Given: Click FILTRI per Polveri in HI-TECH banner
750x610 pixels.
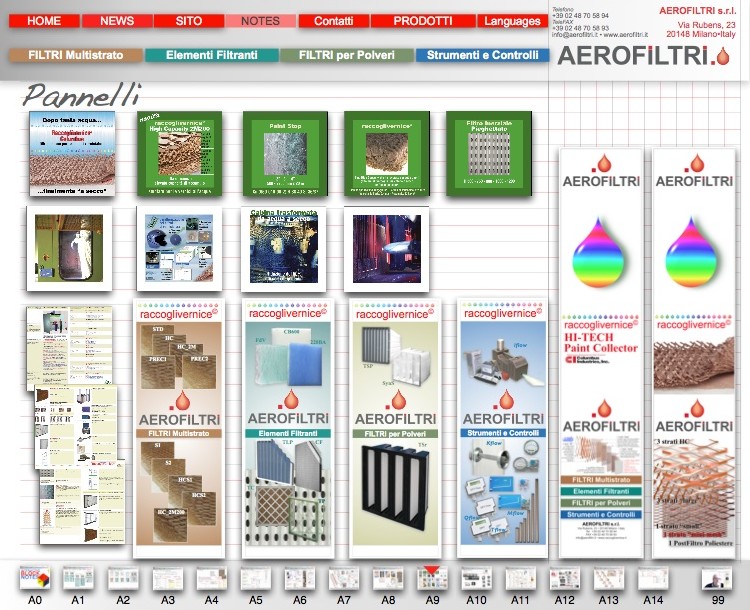Looking at the screenshot, I should (x=601, y=503).
